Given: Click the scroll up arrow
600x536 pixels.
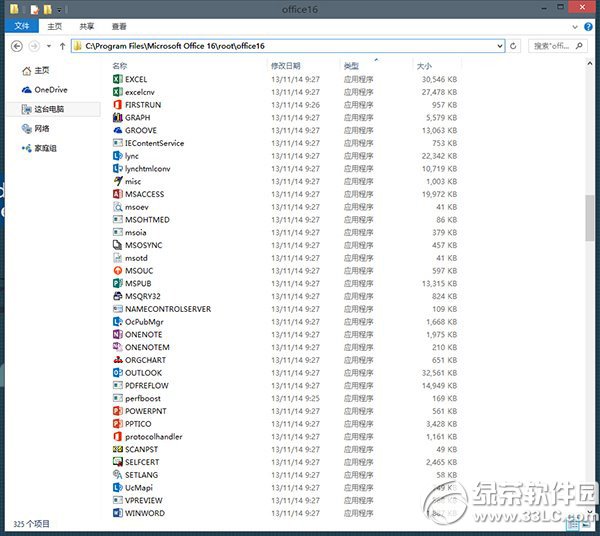Looking at the screenshot, I should (589, 64).
